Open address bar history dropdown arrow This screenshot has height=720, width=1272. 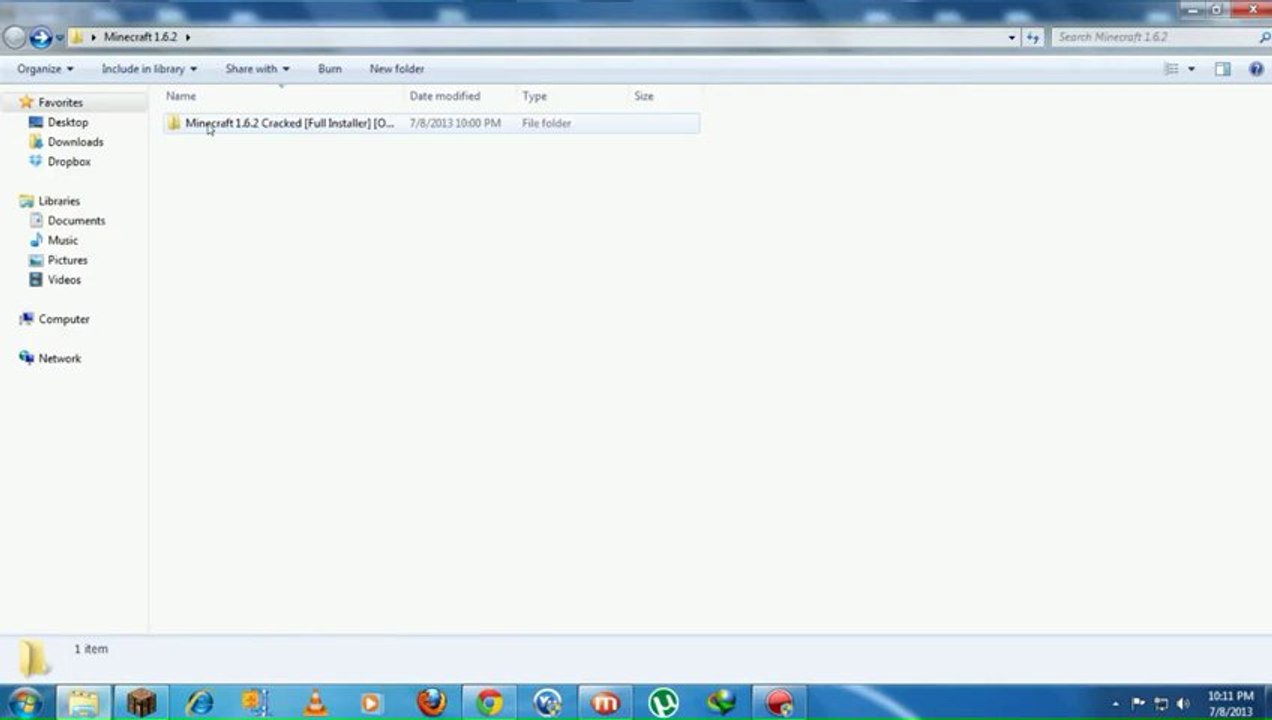click(x=1012, y=37)
